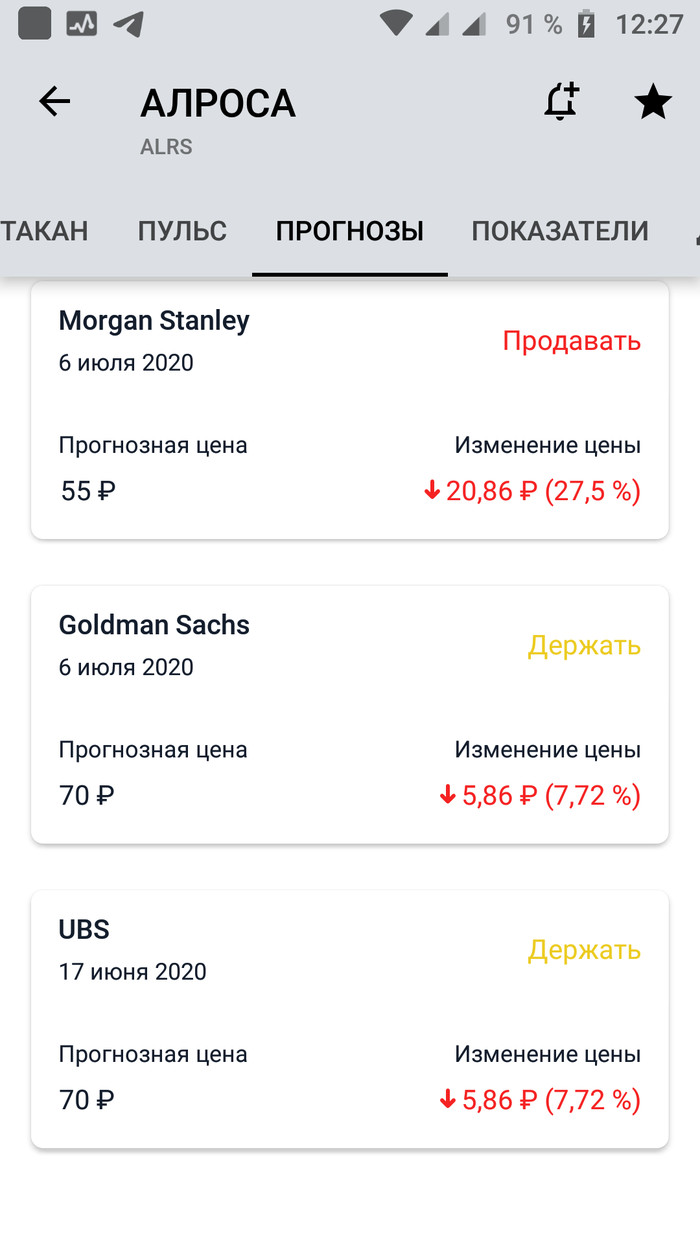Open the Telegram notification icon
Image resolution: width=700 pixels, height=1244 pixels.
128,24
